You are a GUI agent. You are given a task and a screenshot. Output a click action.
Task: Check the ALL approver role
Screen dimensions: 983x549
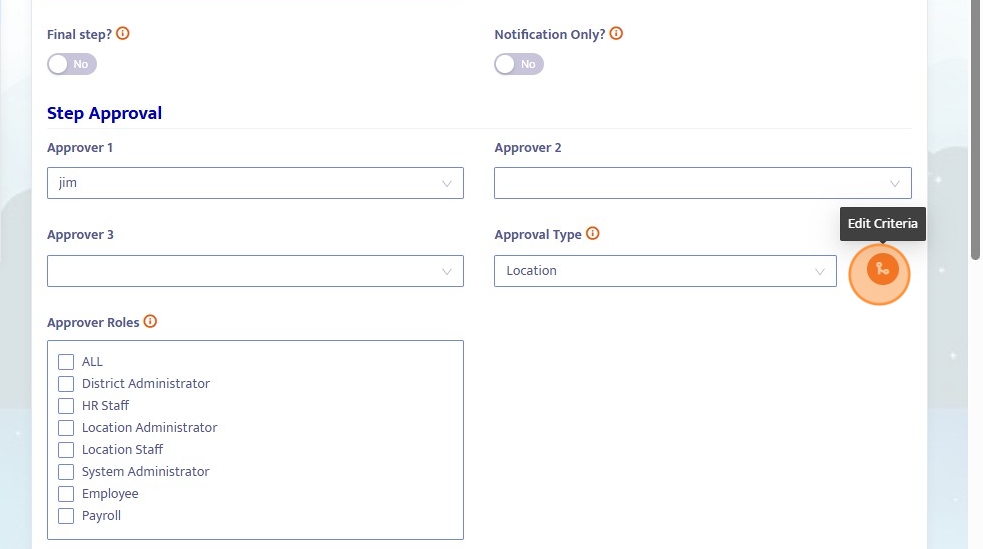click(66, 362)
